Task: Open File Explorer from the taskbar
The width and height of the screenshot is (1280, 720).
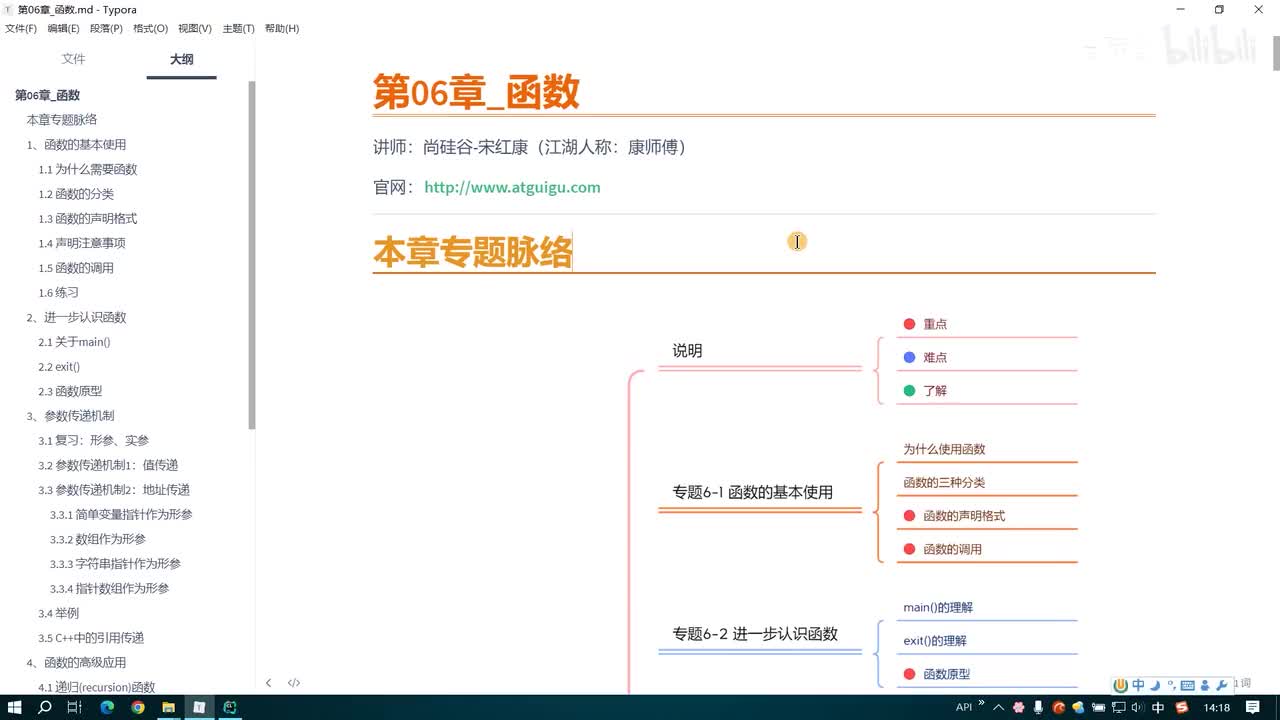Action: pos(169,707)
